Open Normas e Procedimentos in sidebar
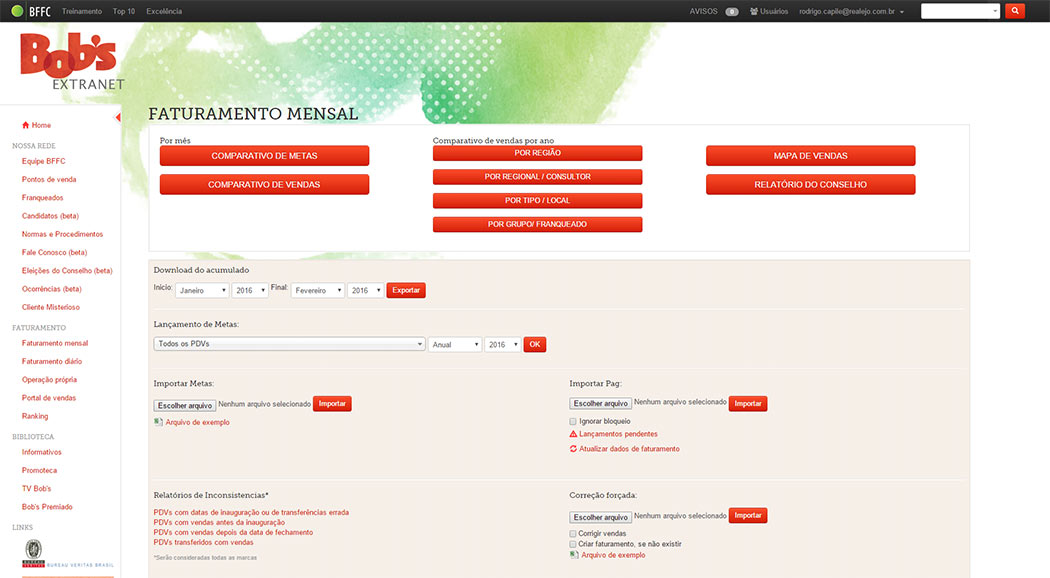Image resolution: width=1050 pixels, height=578 pixels. [x=62, y=234]
